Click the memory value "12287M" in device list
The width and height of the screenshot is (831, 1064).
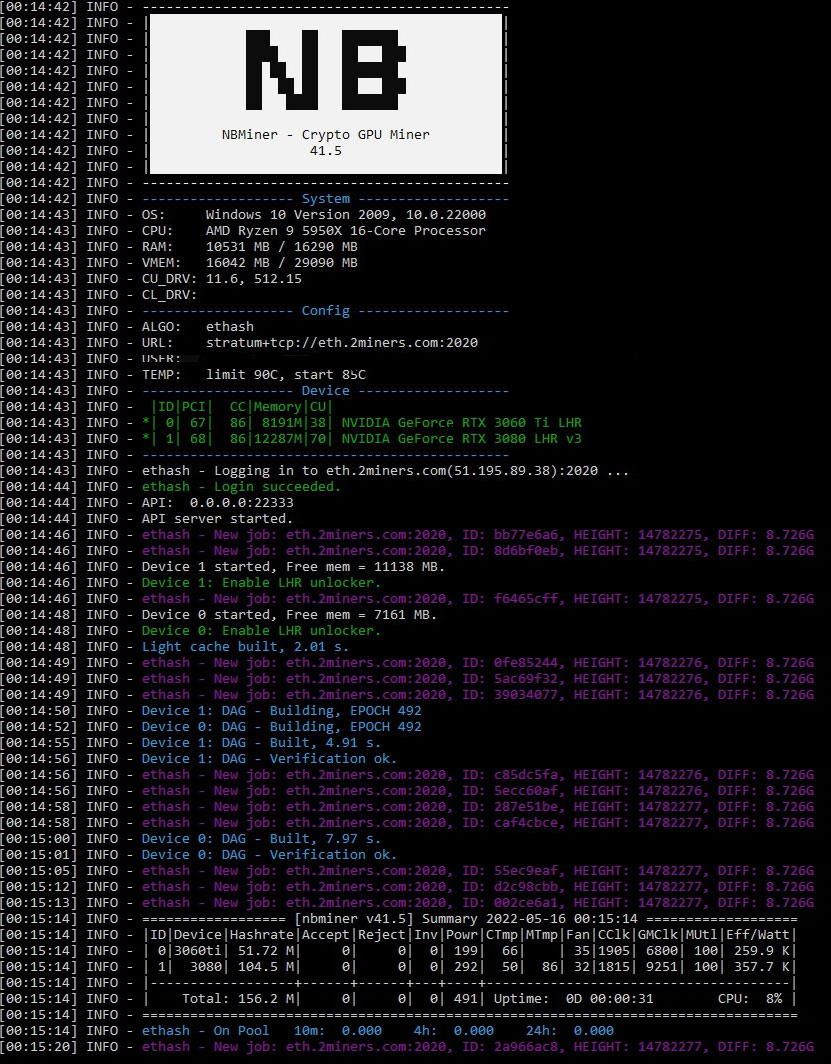point(278,438)
